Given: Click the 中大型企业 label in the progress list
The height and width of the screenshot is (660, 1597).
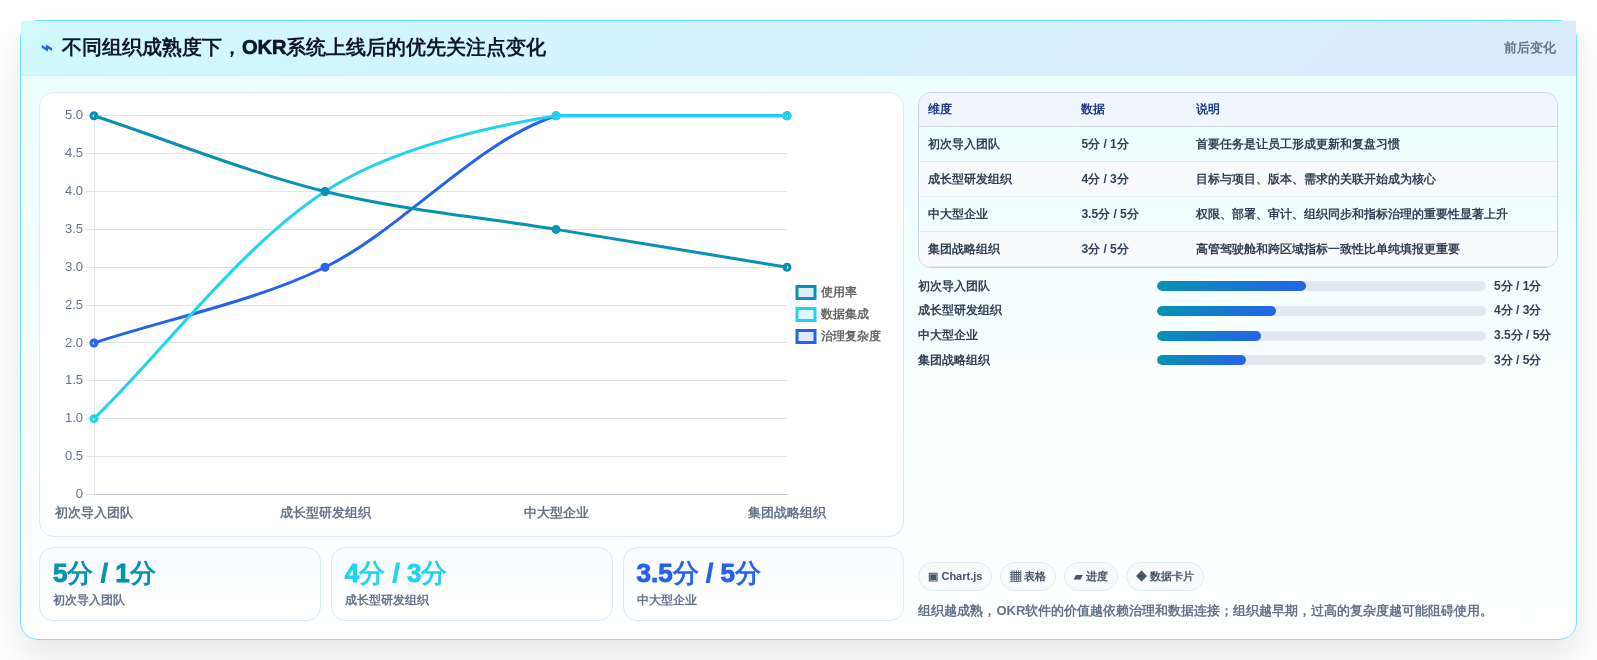Looking at the screenshot, I should [948, 336].
